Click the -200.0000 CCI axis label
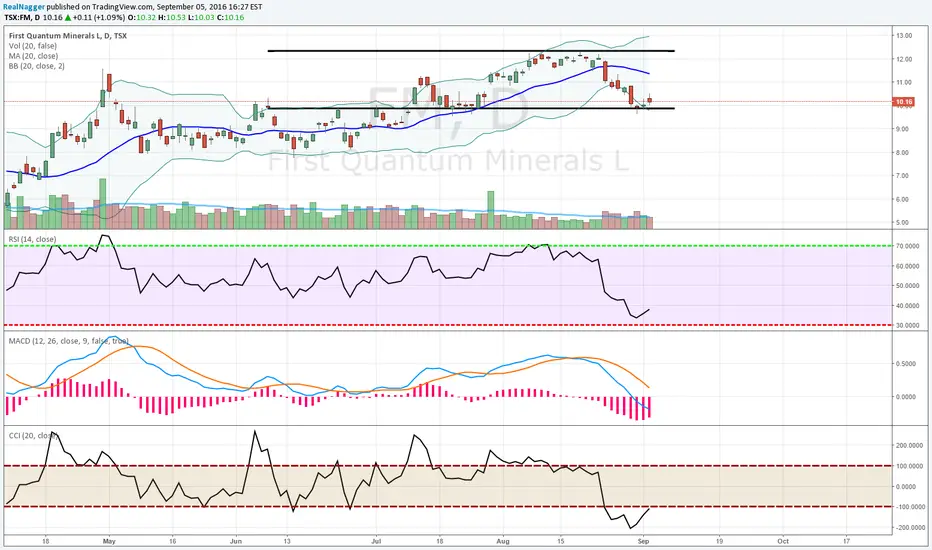Screen dimensions: 932x550 910,527
